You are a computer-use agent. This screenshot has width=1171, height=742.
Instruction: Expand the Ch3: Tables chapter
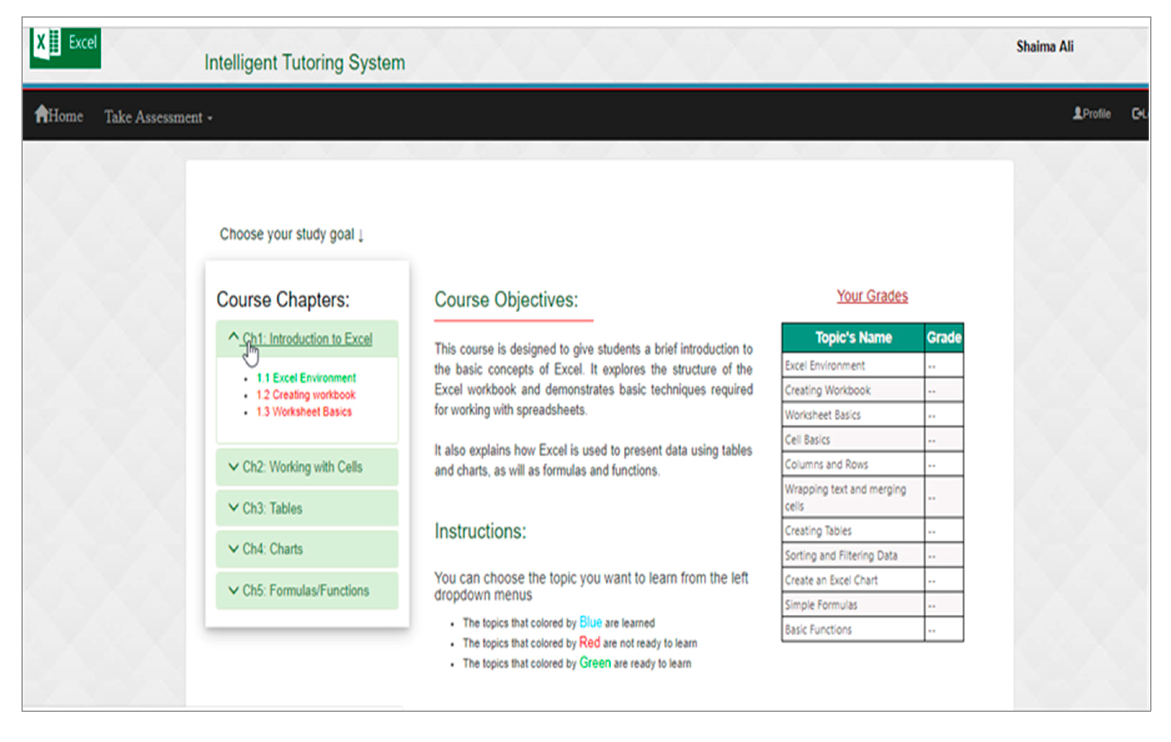pos(272,508)
